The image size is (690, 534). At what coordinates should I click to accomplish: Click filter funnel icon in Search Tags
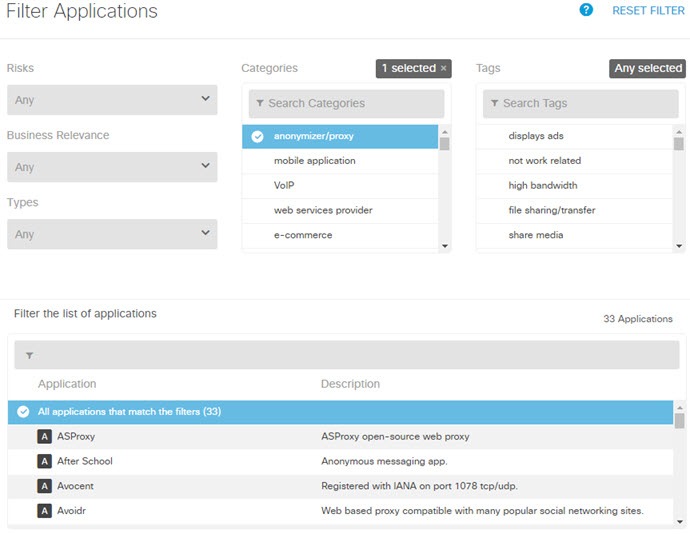click(x=495, y=103)
